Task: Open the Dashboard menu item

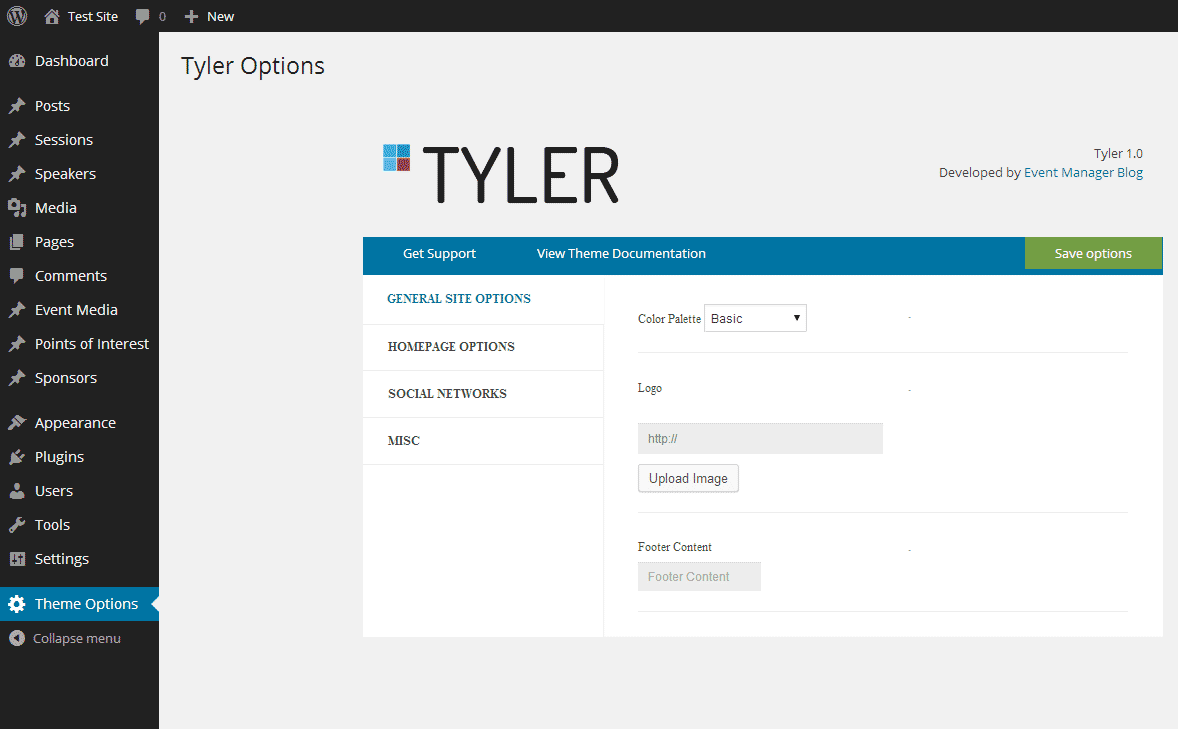Action: click(x=71, y=61)
